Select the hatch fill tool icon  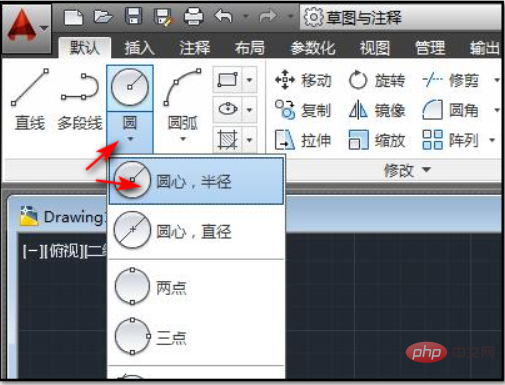[228, 139]
